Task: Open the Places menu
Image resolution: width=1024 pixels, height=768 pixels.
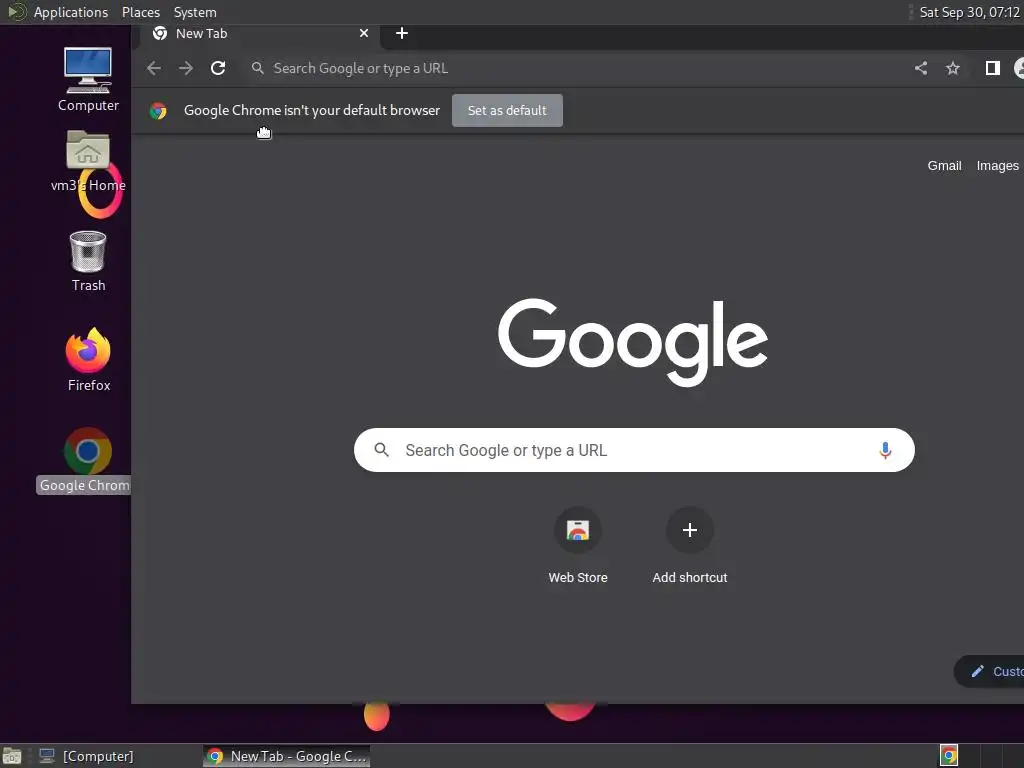Action: 140,12
